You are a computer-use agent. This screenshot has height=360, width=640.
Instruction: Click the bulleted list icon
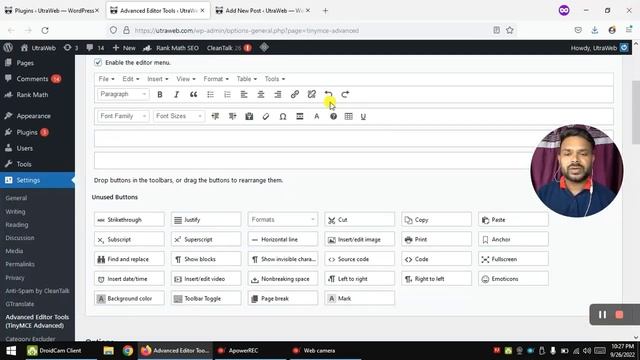pyautogui.click(x=211, y=94)
